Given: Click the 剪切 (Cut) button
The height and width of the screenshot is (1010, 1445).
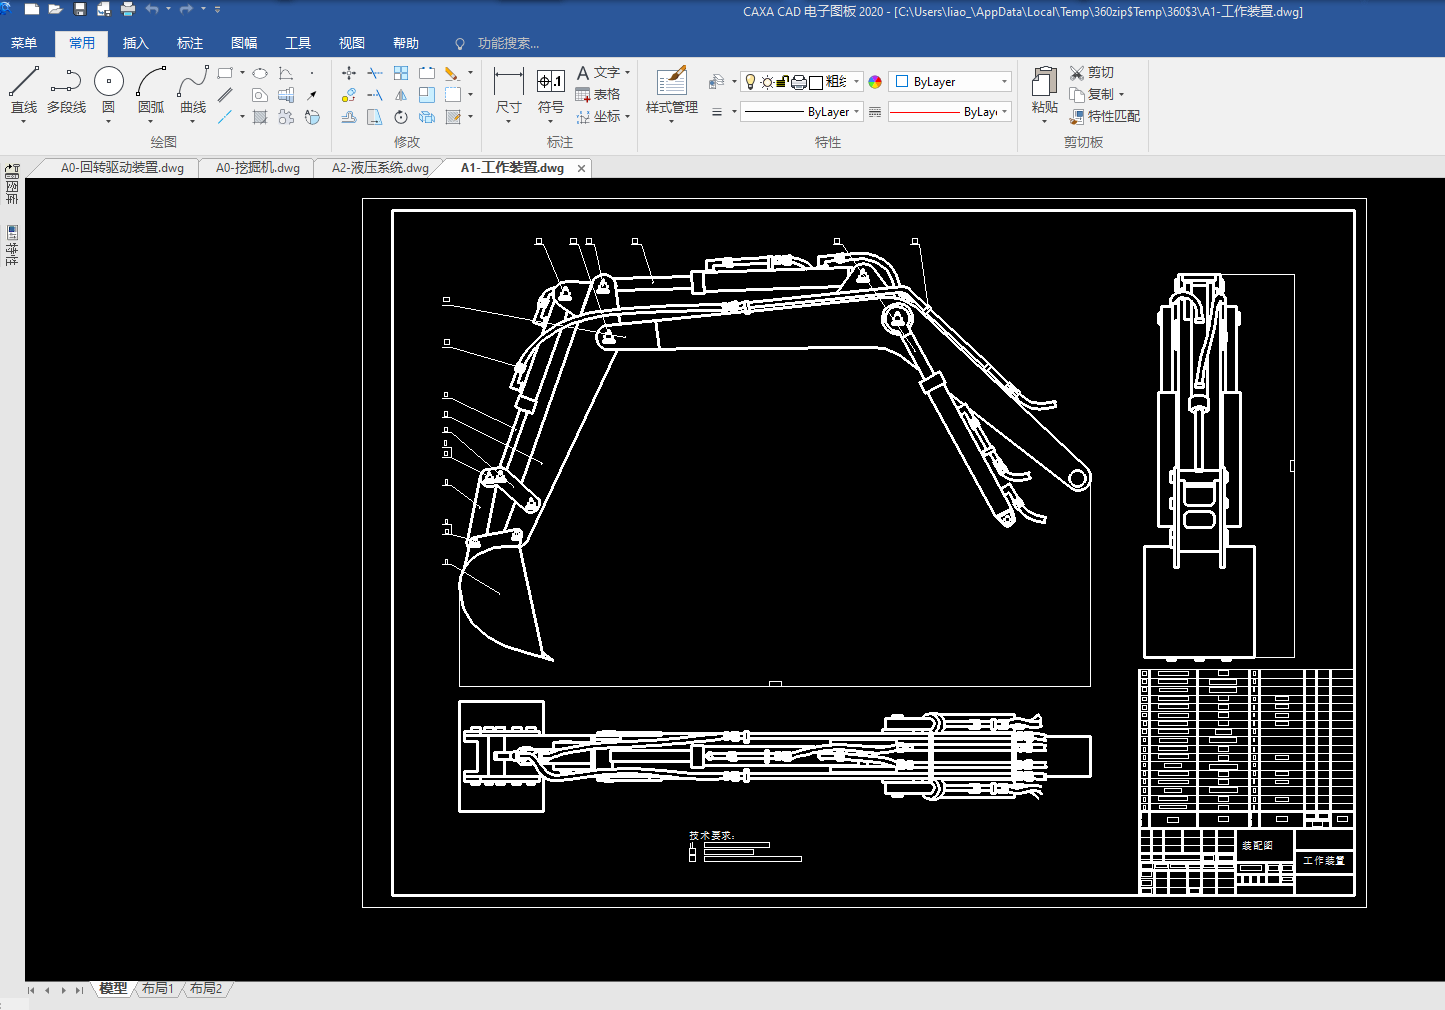Looking at the screenshot, I should [x=1092, y=72].
